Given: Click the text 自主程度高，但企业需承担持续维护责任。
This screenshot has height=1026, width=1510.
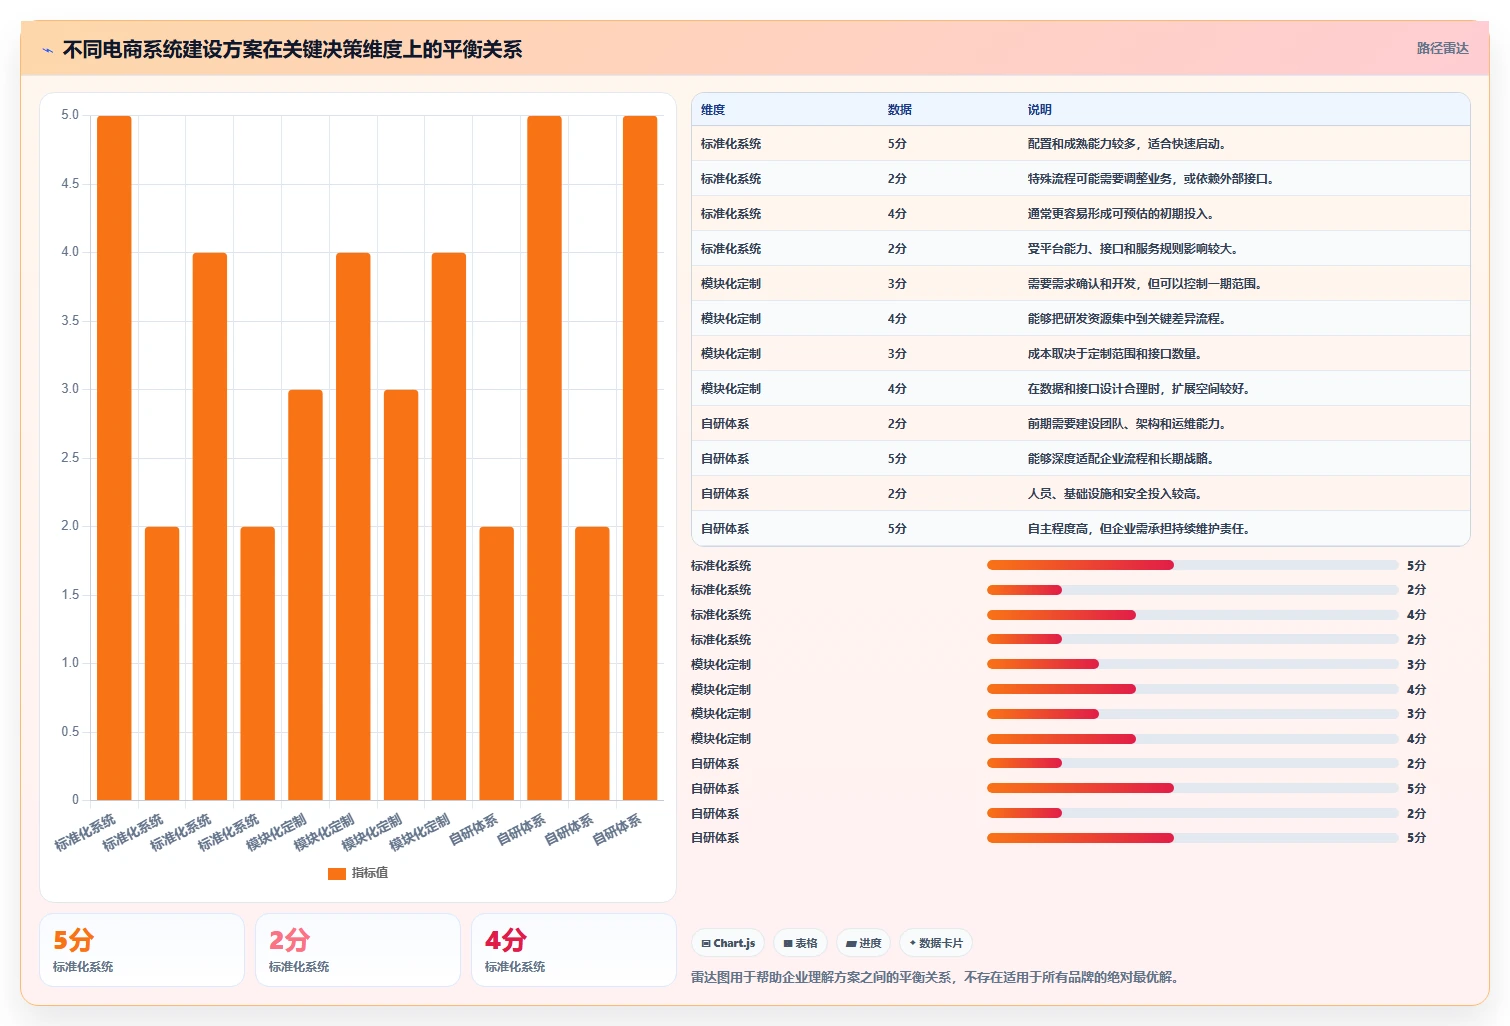Looking at the screenshot, I should click(1139, 529).
